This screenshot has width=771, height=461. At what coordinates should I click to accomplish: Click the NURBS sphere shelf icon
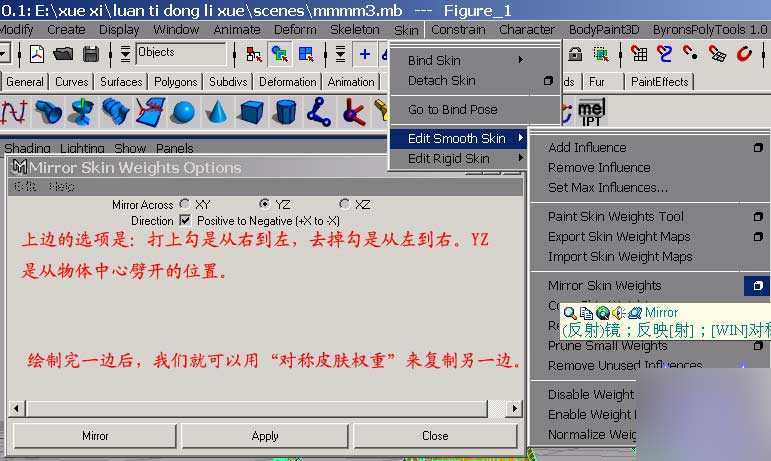click(x=183, y=112)
